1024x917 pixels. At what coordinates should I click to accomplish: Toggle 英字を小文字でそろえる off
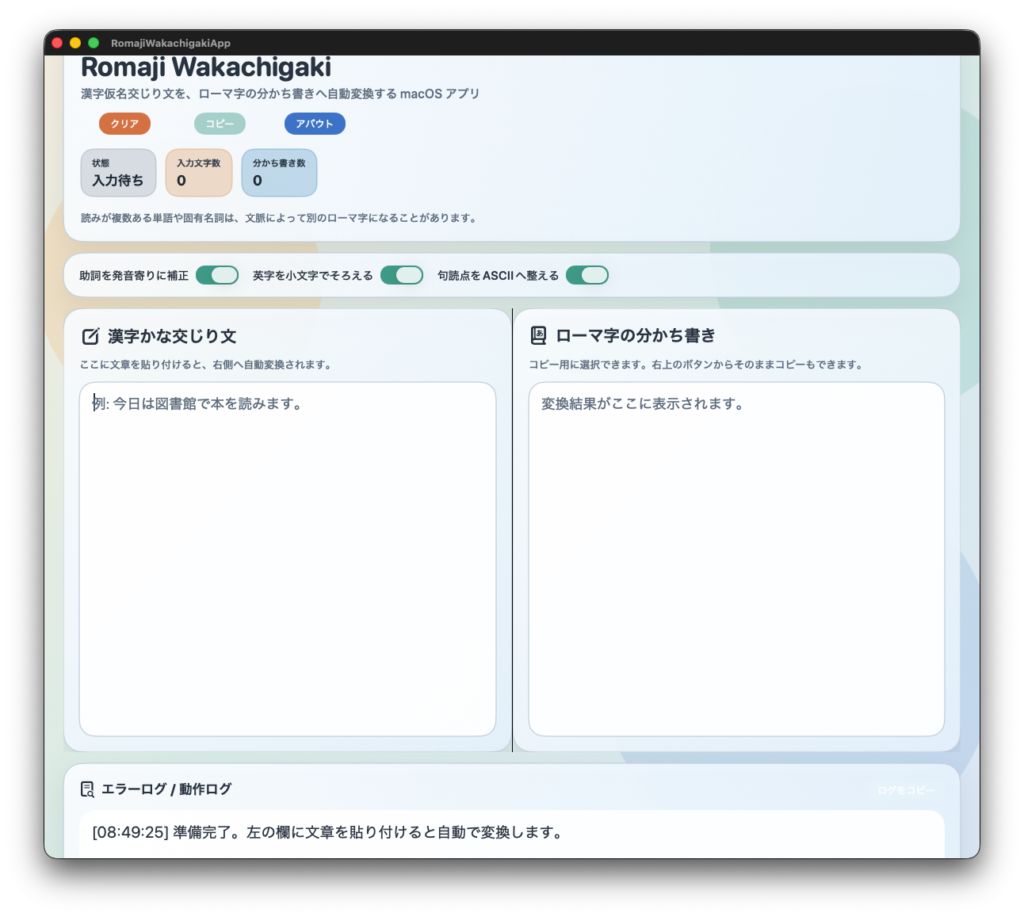point(401,275)
